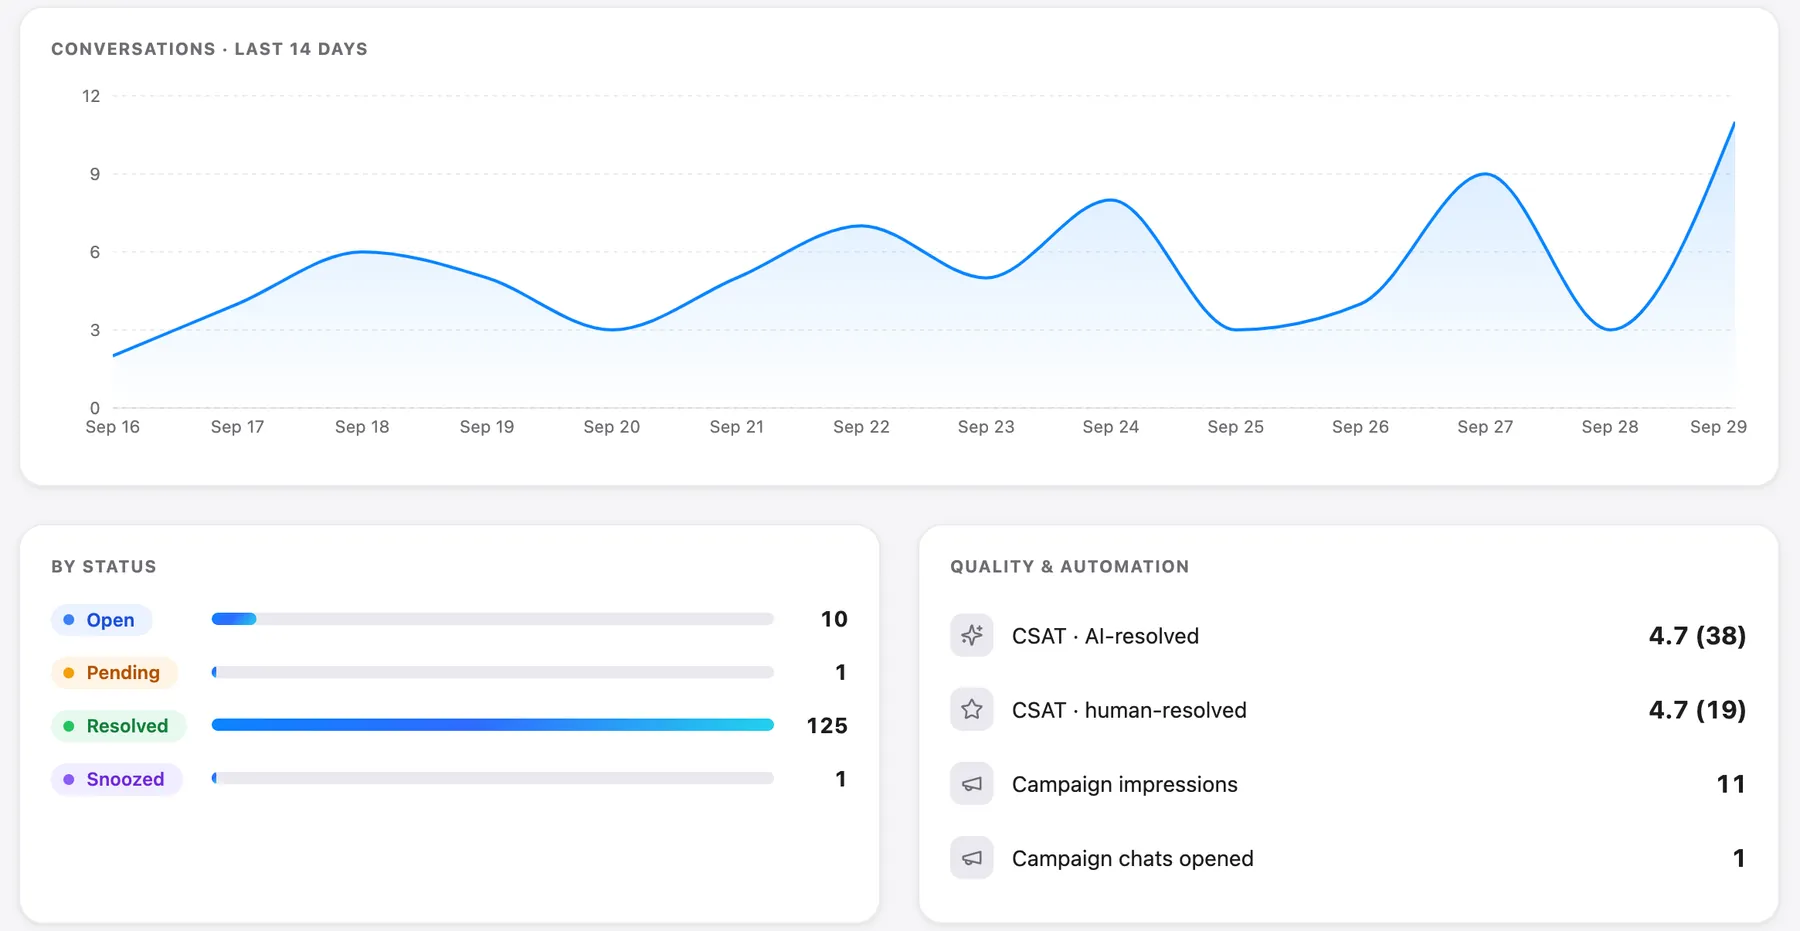
Task: Click the y-axis label 9
Action: pyautogui.click(x=95, y=174)
